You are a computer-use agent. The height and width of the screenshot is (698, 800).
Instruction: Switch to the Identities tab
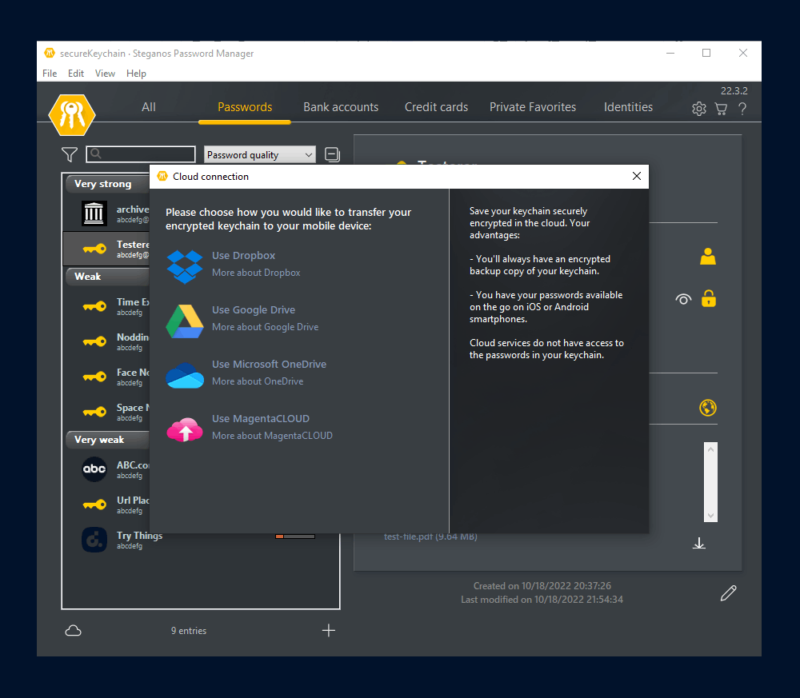click(628, 107)
